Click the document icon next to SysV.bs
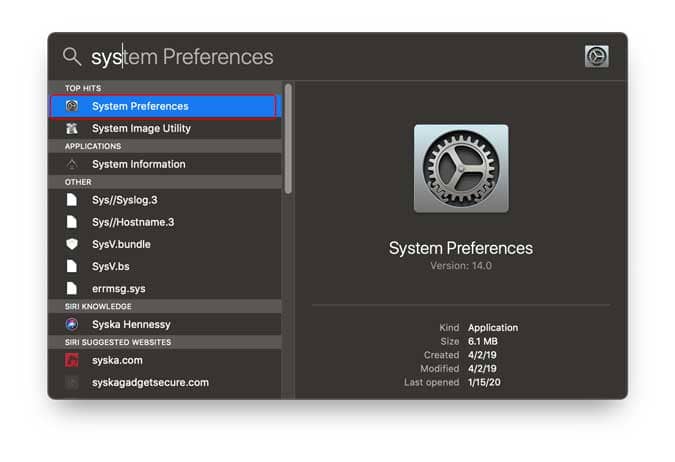 (72, 267)
